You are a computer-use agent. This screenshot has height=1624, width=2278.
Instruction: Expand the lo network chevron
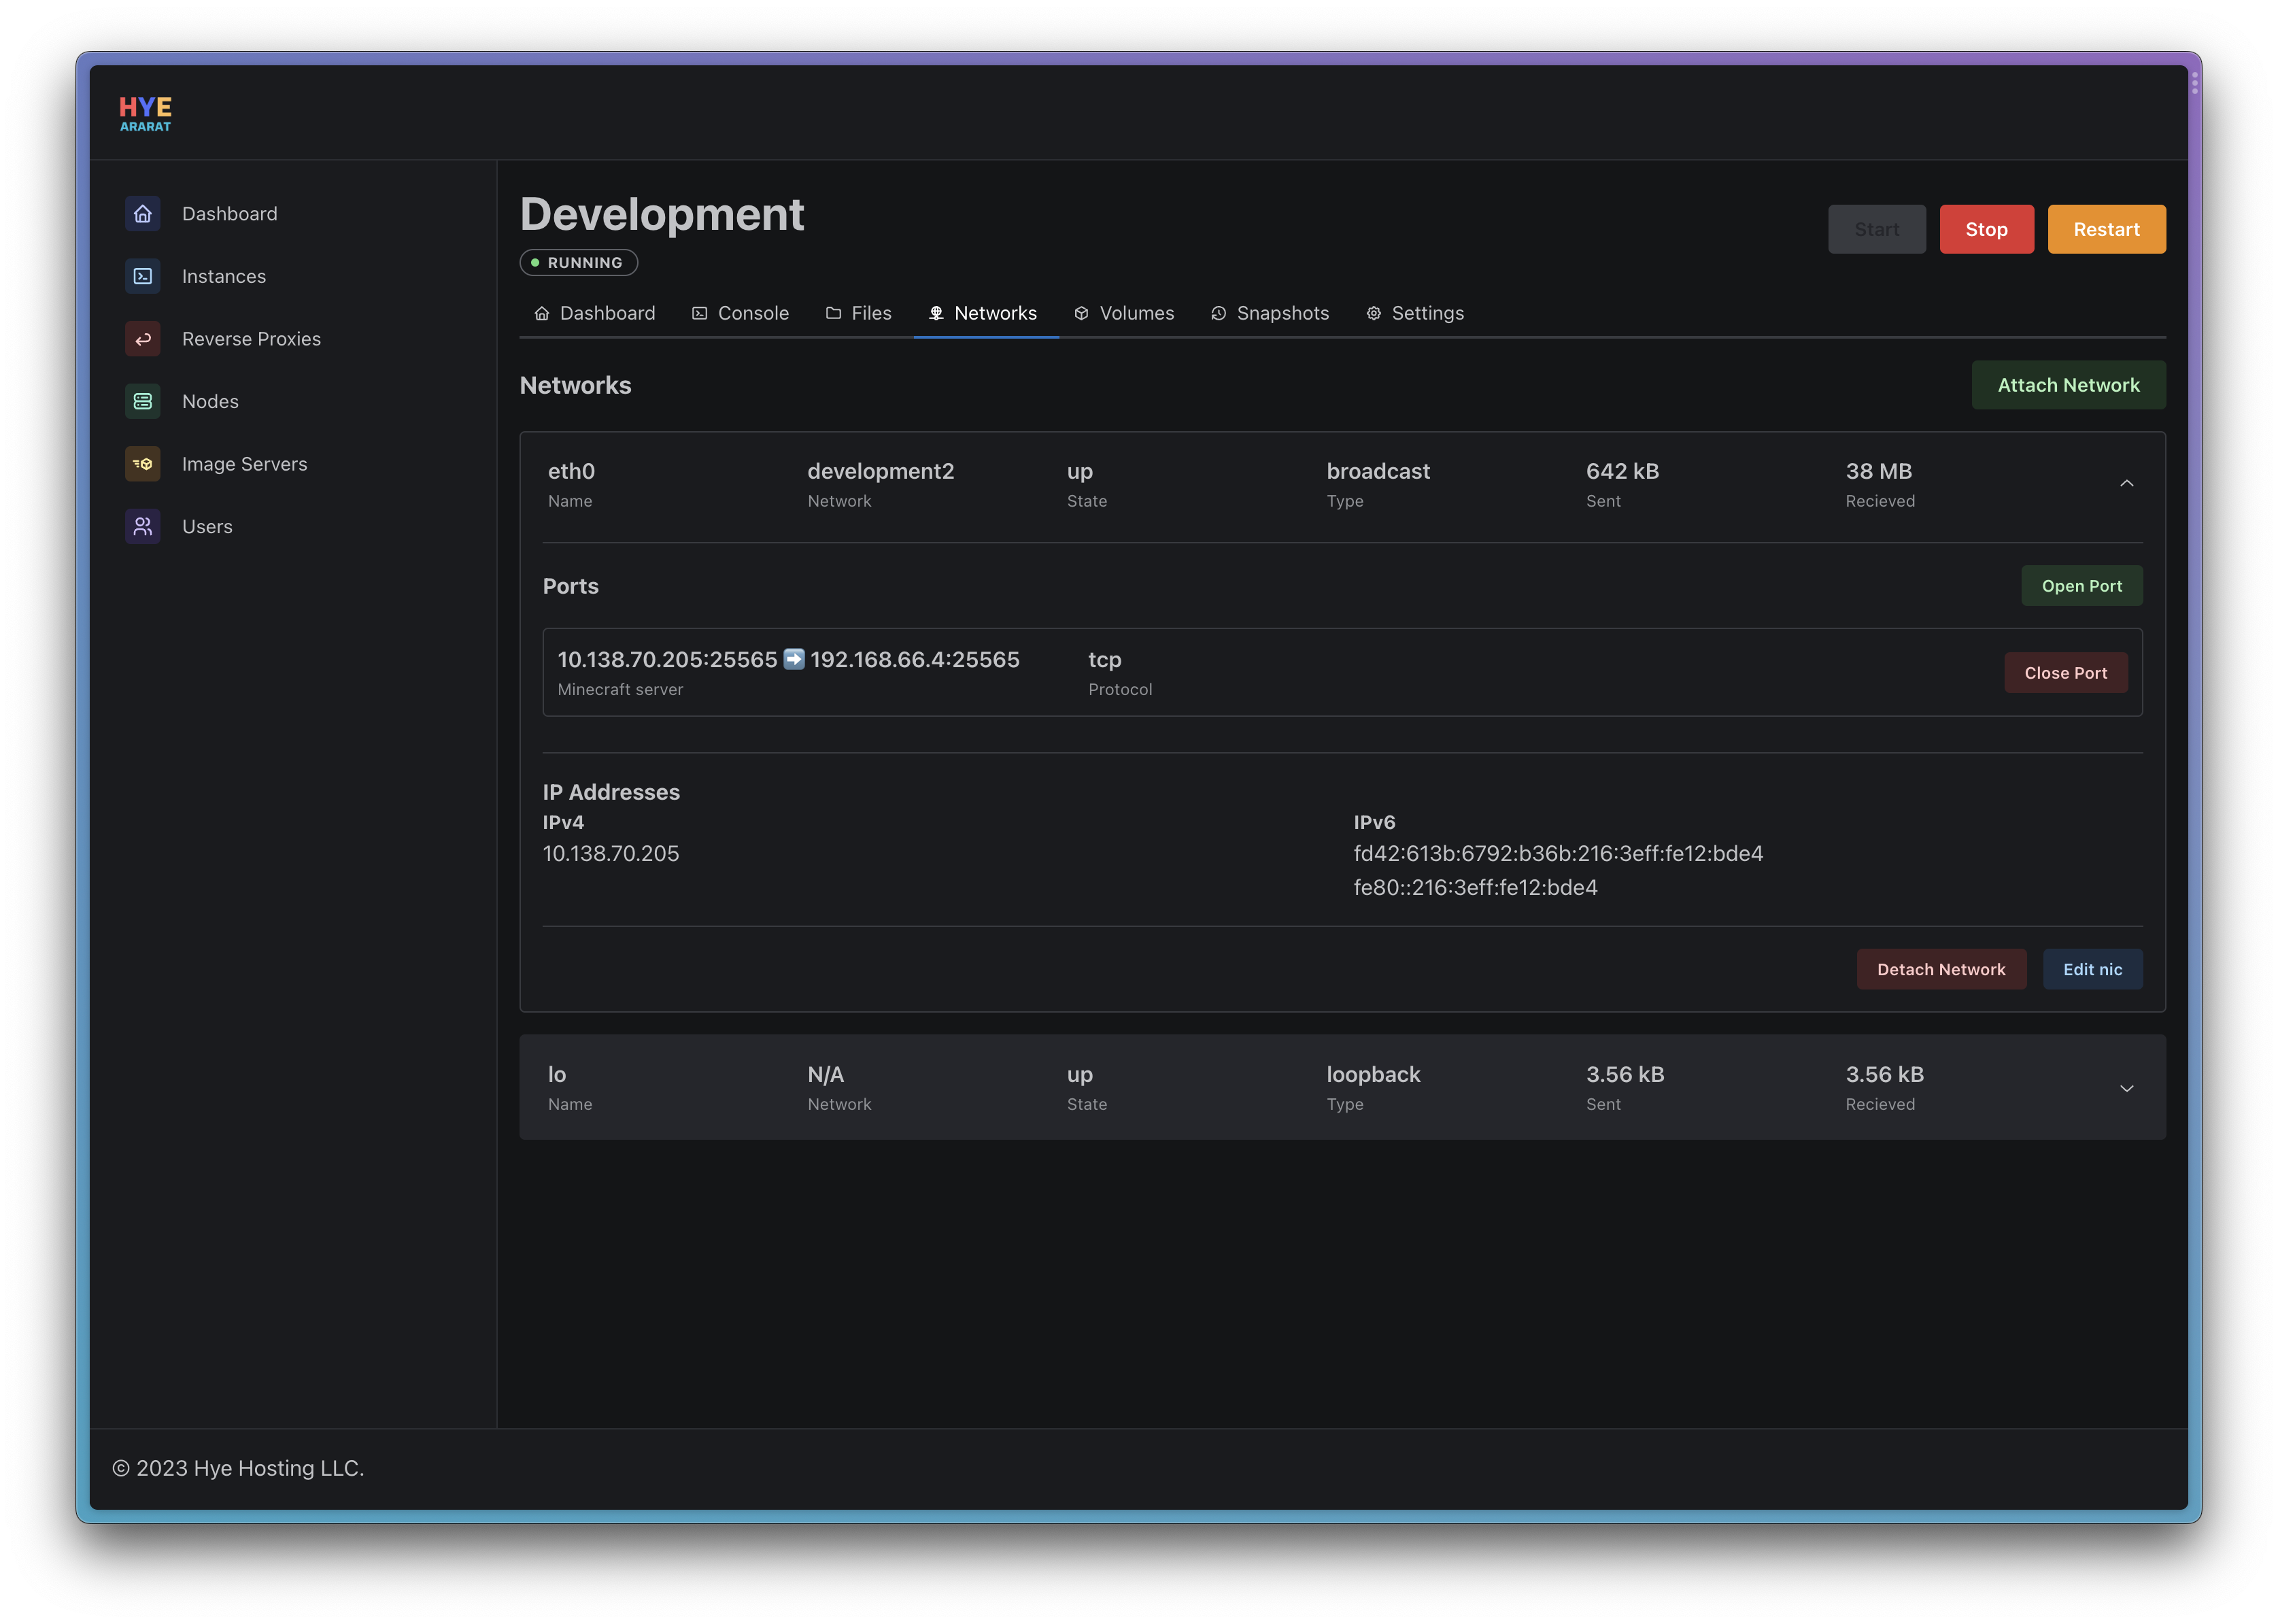tap(2127, 1088)
